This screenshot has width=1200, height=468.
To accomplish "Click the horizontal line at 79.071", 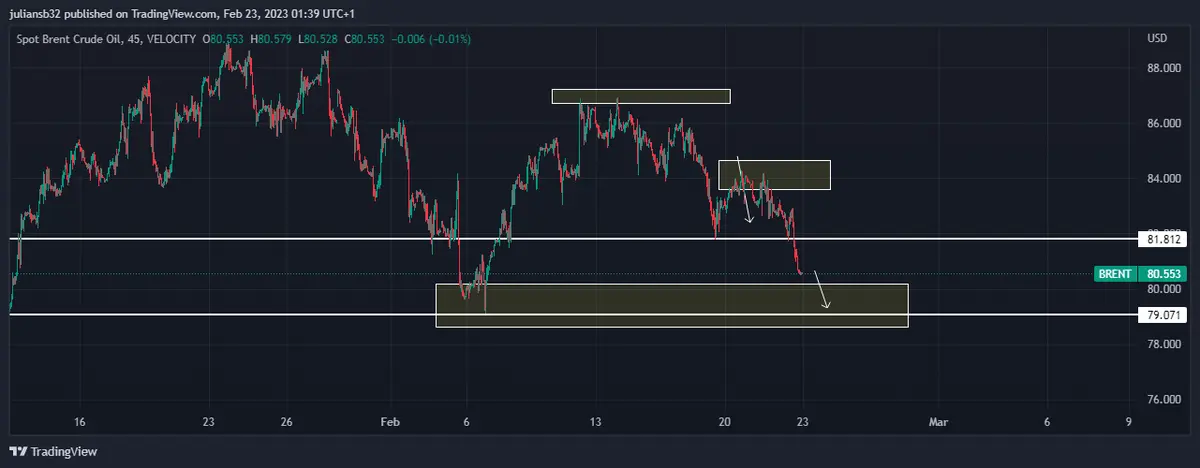I will point(250,314).
